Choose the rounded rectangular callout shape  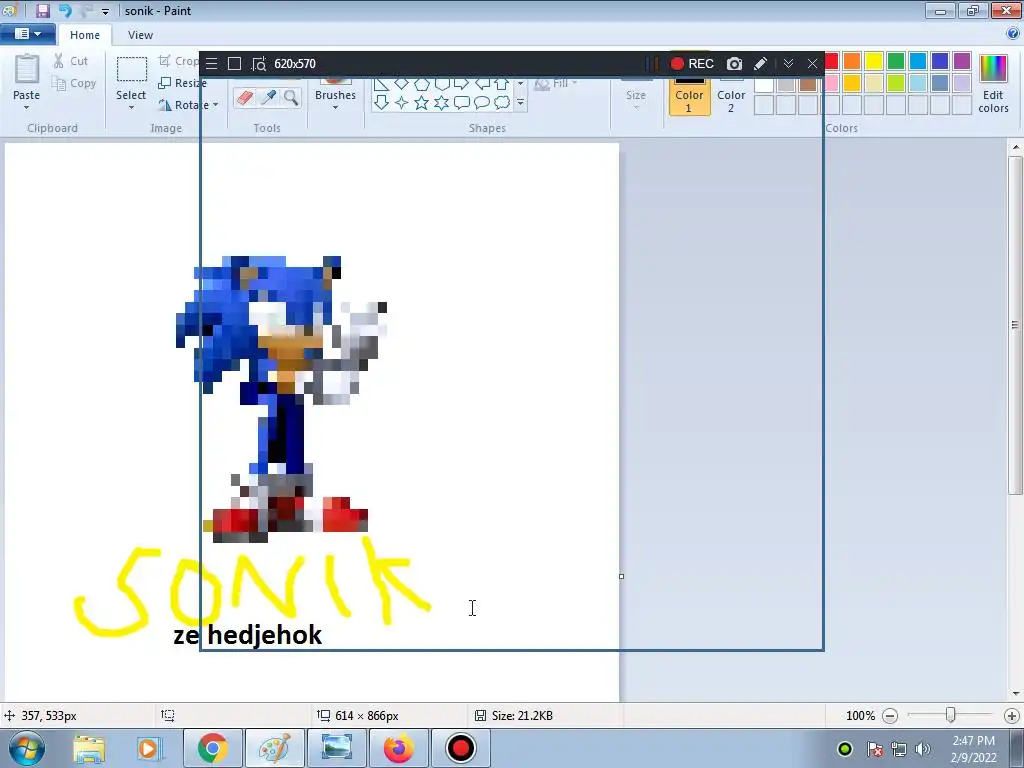[462, 103]
